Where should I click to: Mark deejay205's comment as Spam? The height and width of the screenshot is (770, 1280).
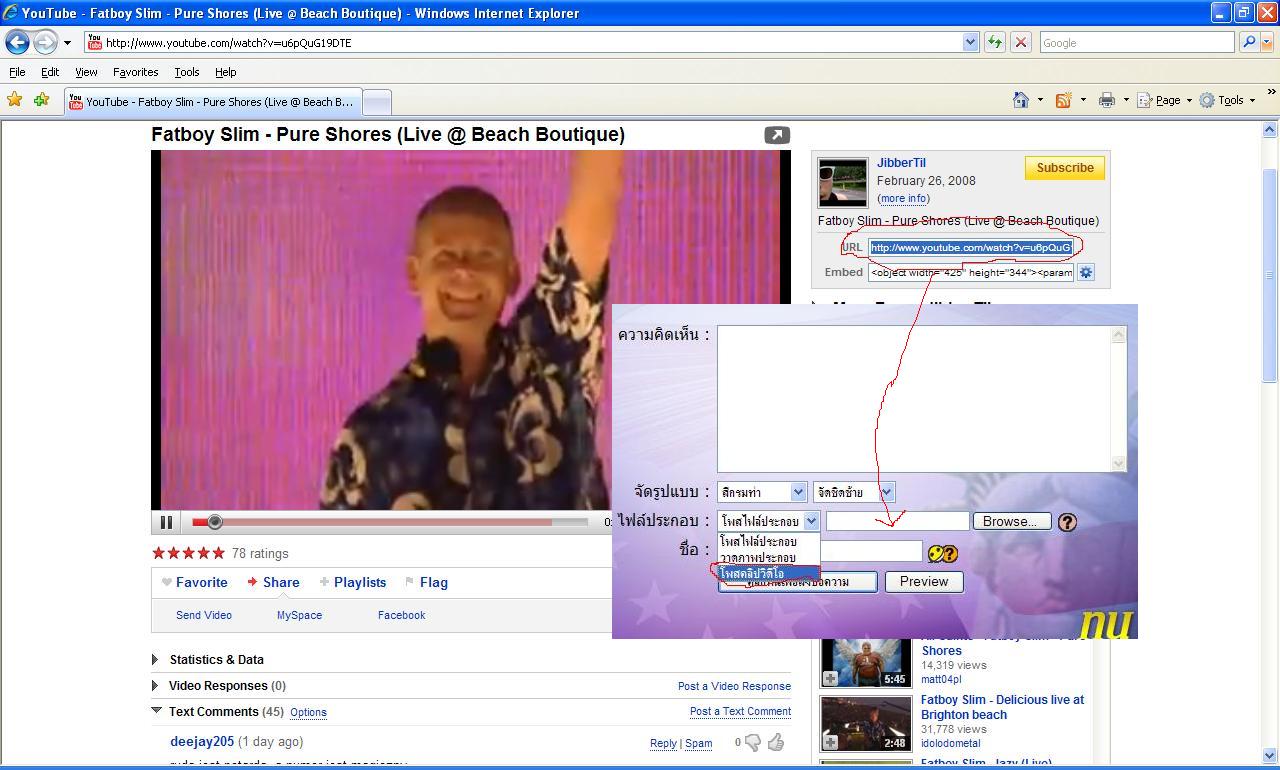(x=698, y=743)
